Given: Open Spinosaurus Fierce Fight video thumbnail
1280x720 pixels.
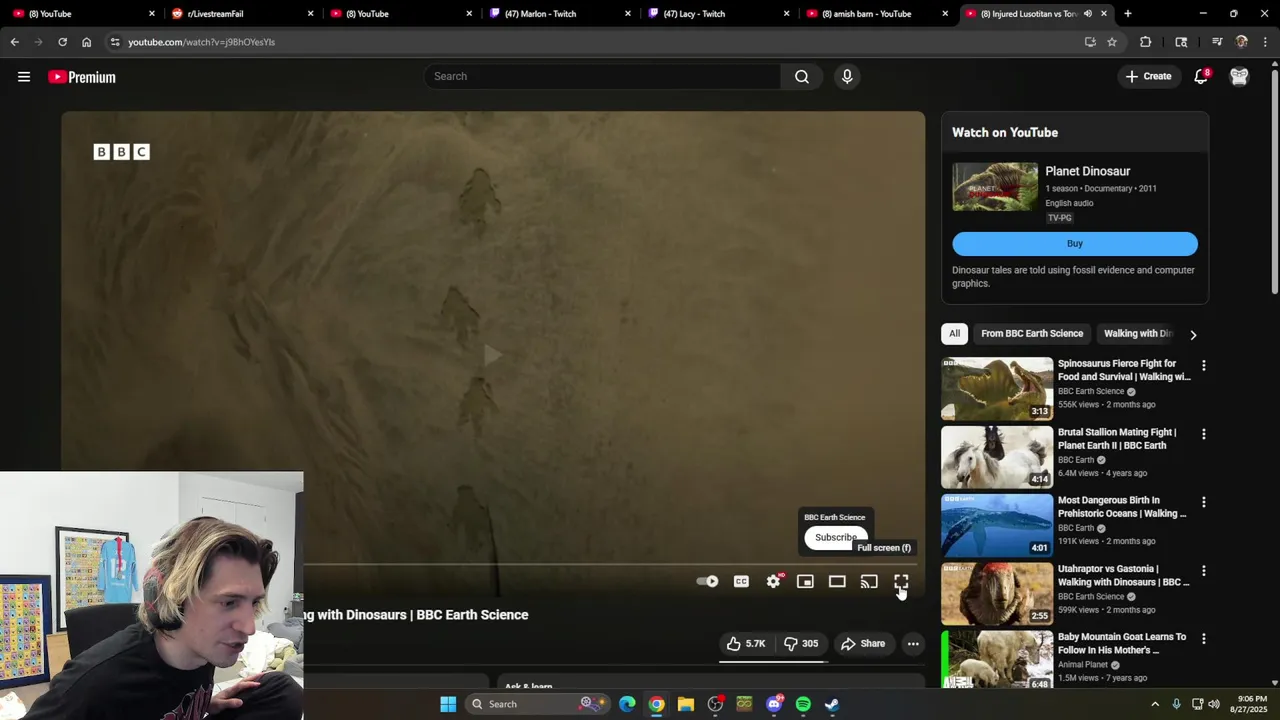Looking at the screenshot, I should pyautogui.click(x=996, y=388).
